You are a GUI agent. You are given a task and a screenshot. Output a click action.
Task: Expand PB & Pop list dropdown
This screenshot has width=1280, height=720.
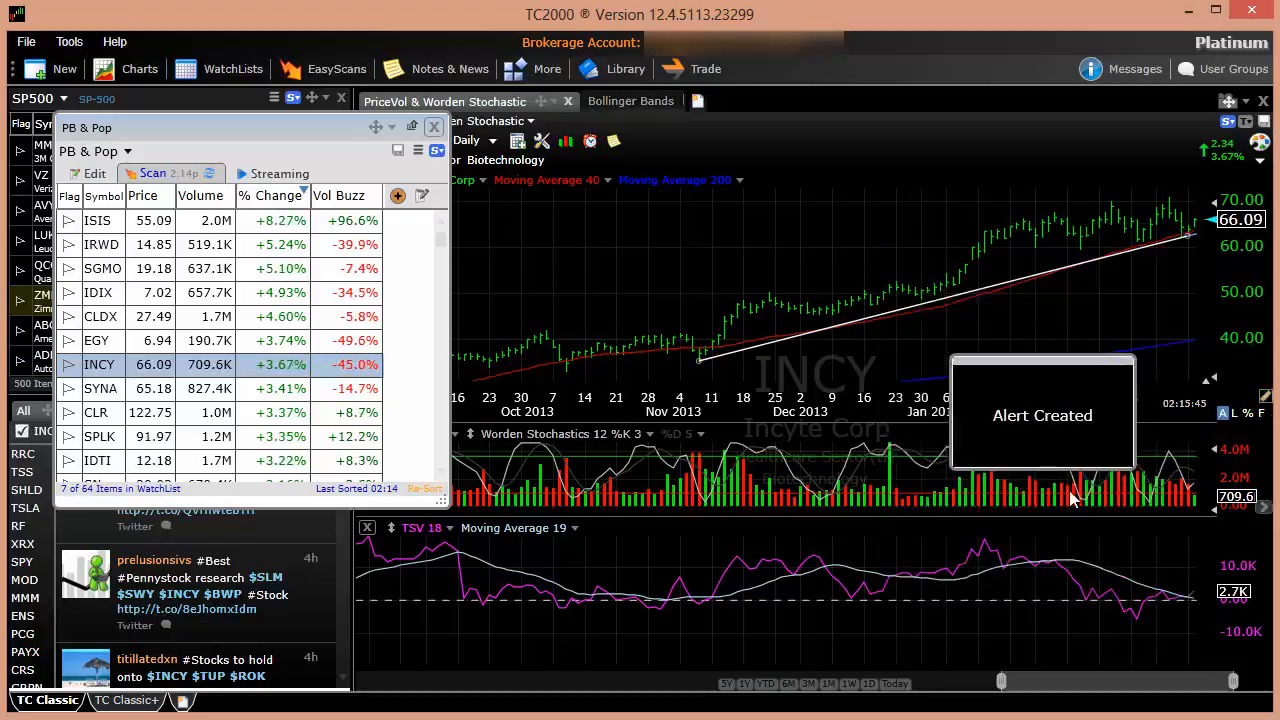point(127,152)
